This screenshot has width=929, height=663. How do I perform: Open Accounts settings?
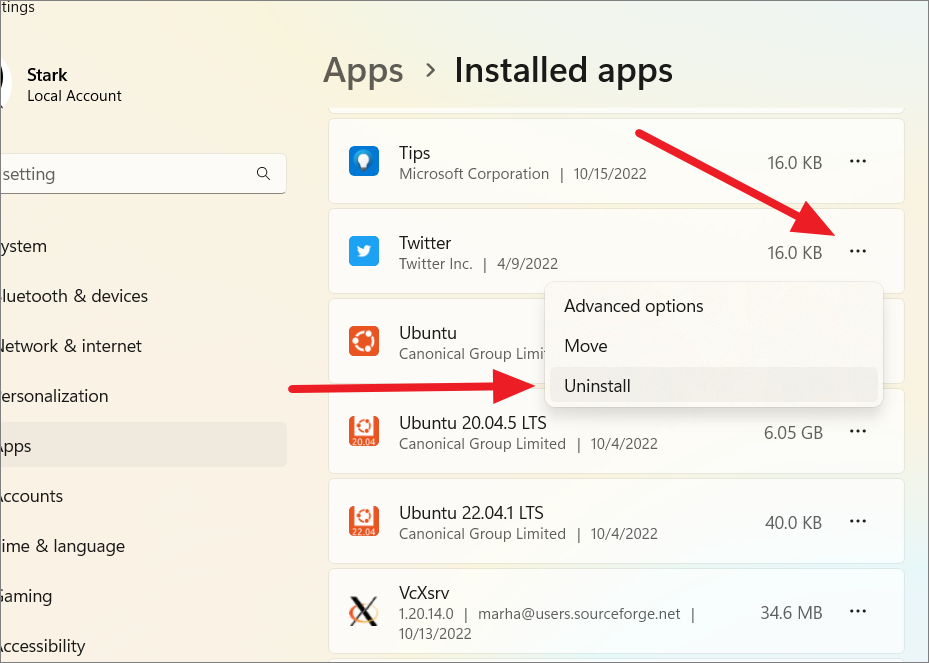[143, 496]
